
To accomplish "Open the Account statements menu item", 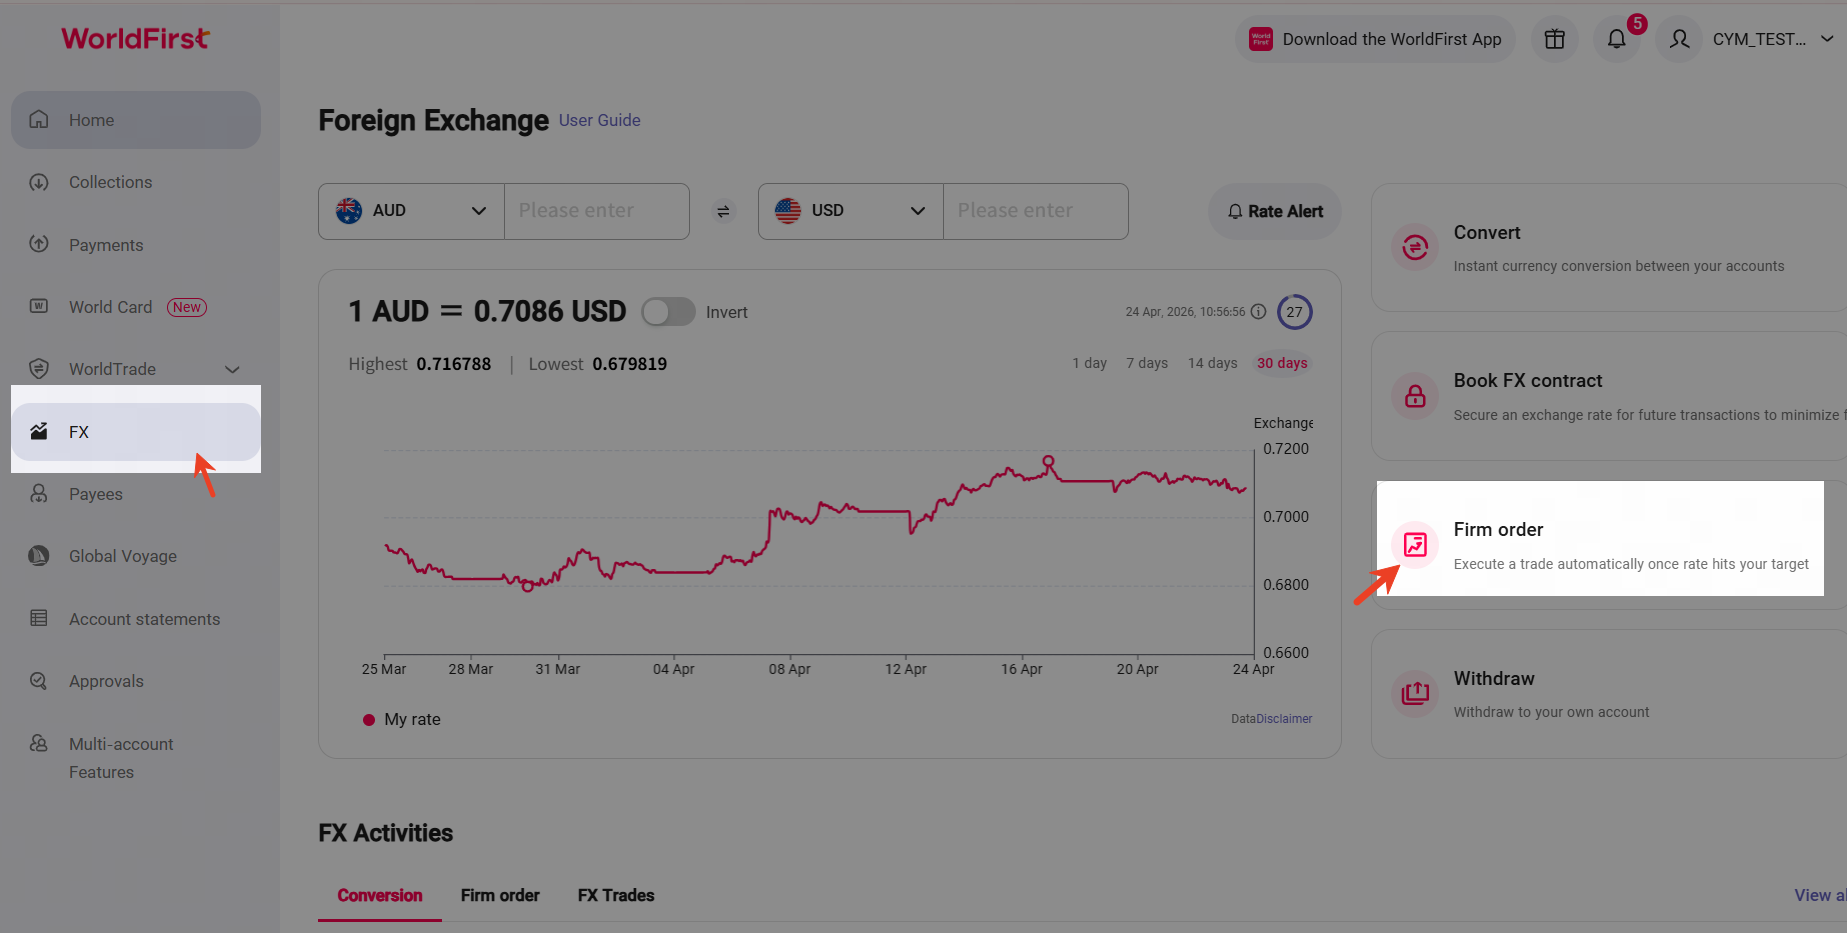I will click(136, 618).
